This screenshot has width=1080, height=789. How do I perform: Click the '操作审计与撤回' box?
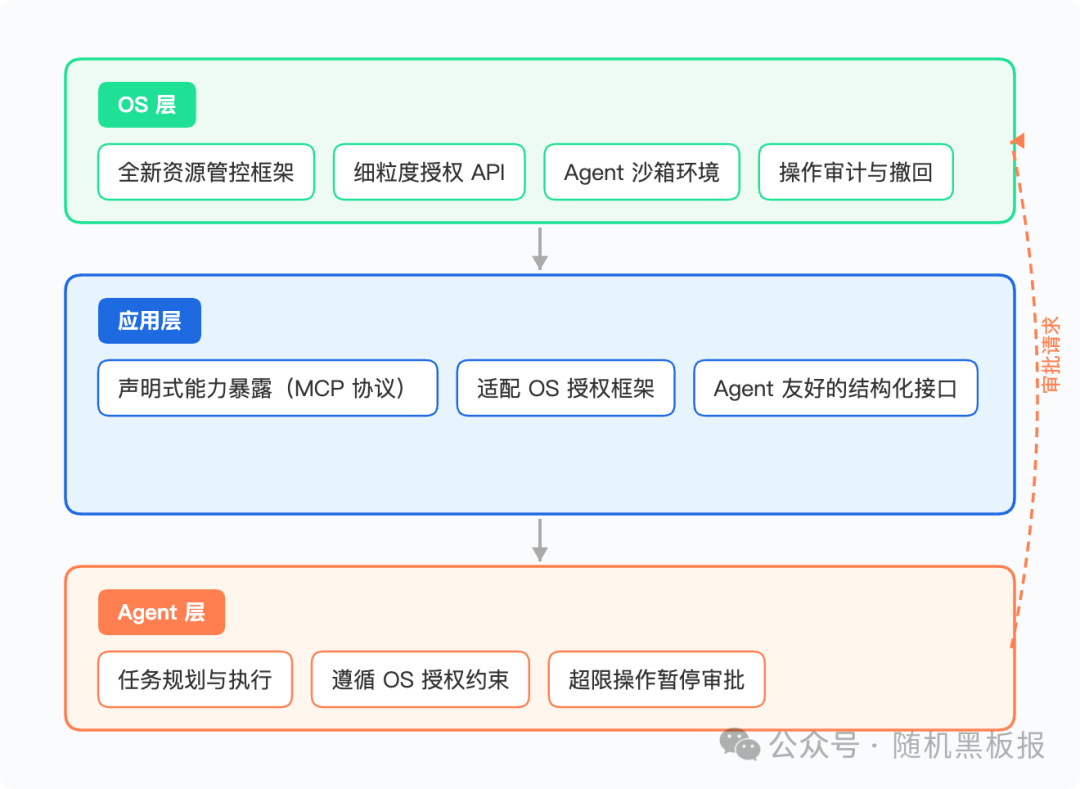point(856,172)
